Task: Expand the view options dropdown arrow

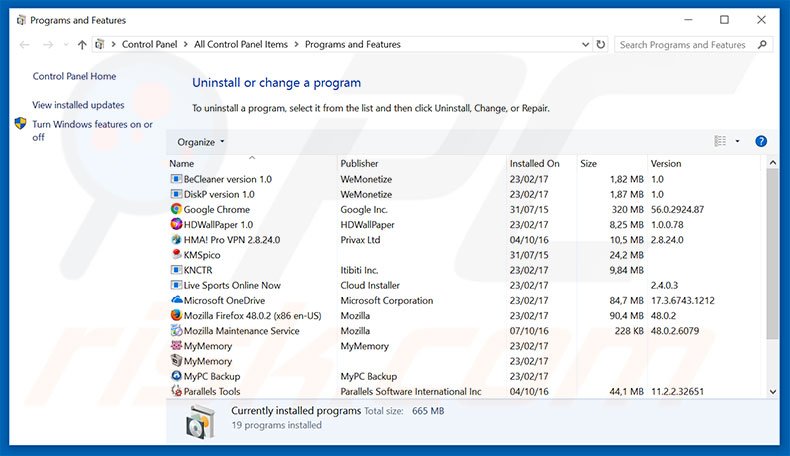Action: click(x=737, y=142)
